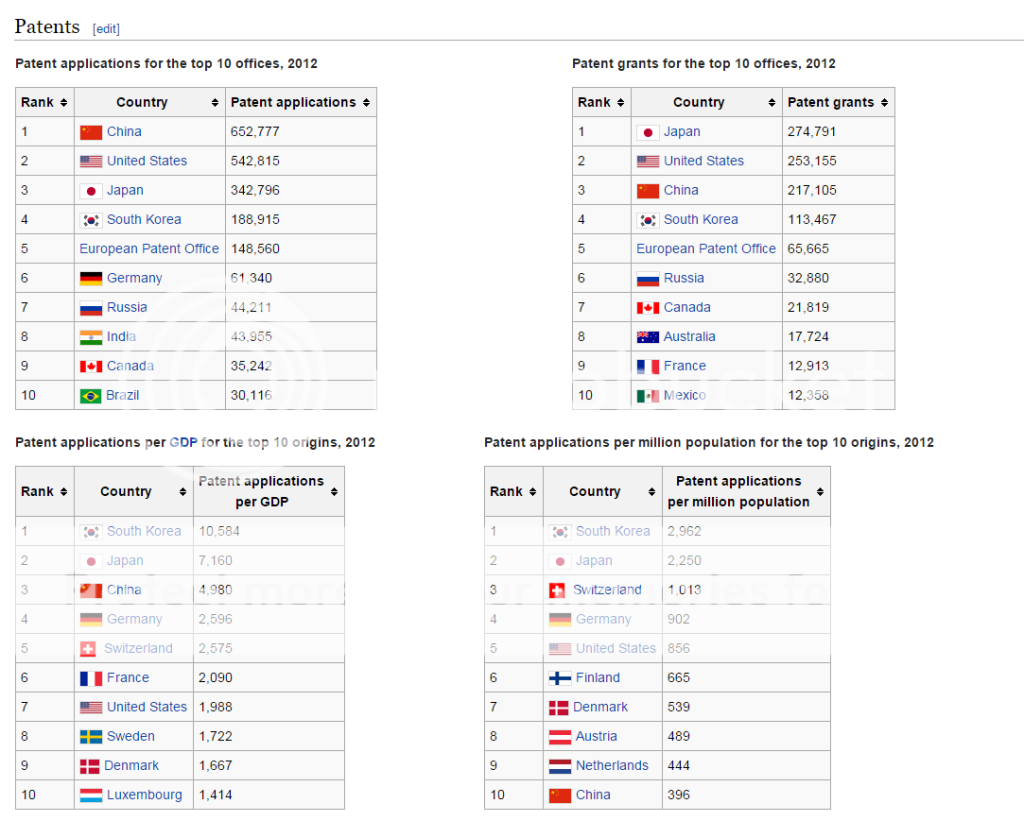Image resolution: width=1024 pixels, height=838 pixels.
Task: Click Switzerland flag beside 1,013
Action: coord(557,591)
